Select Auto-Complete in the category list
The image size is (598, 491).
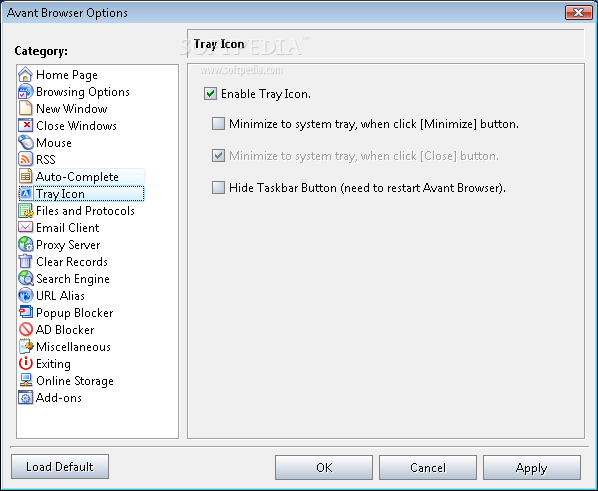77,177
